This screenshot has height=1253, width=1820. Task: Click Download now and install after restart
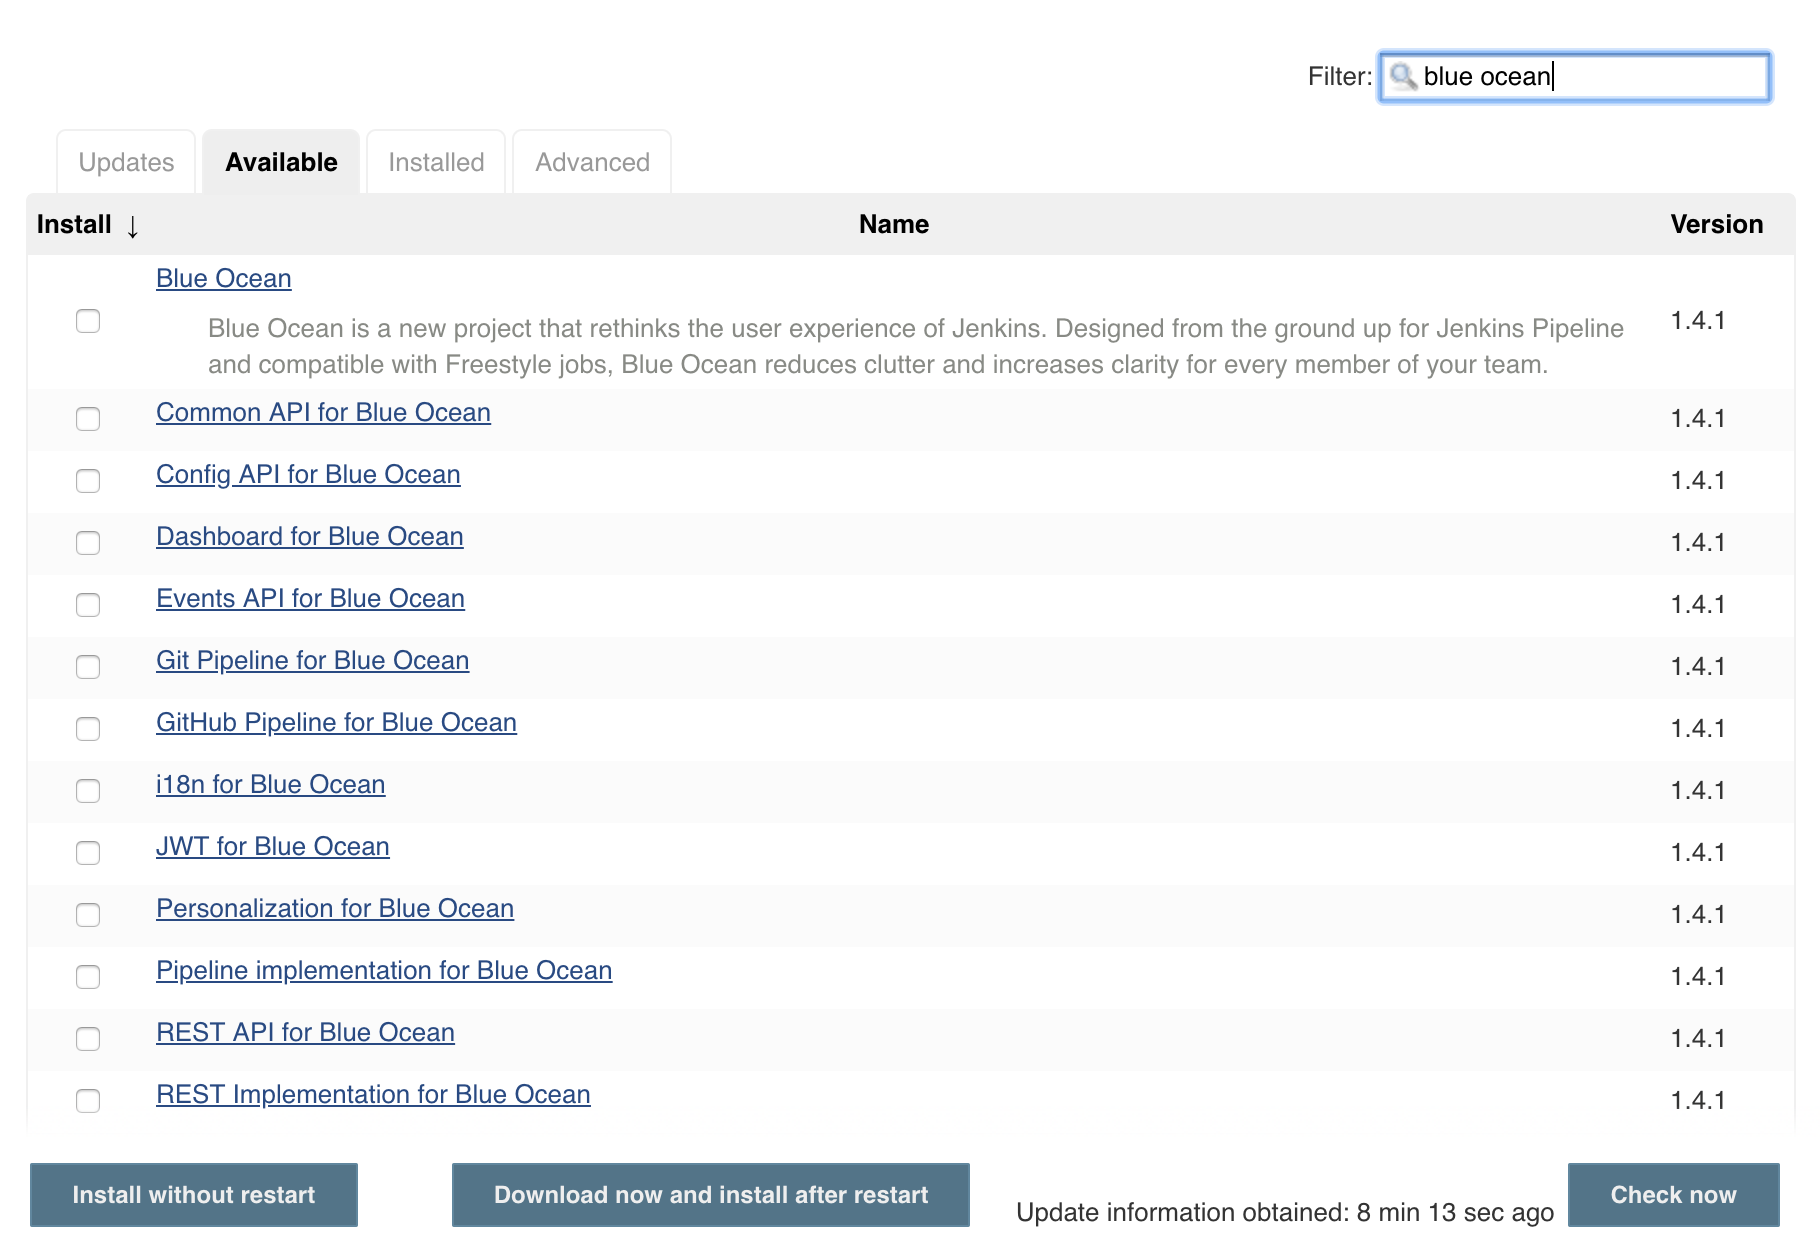(710, 1195)
